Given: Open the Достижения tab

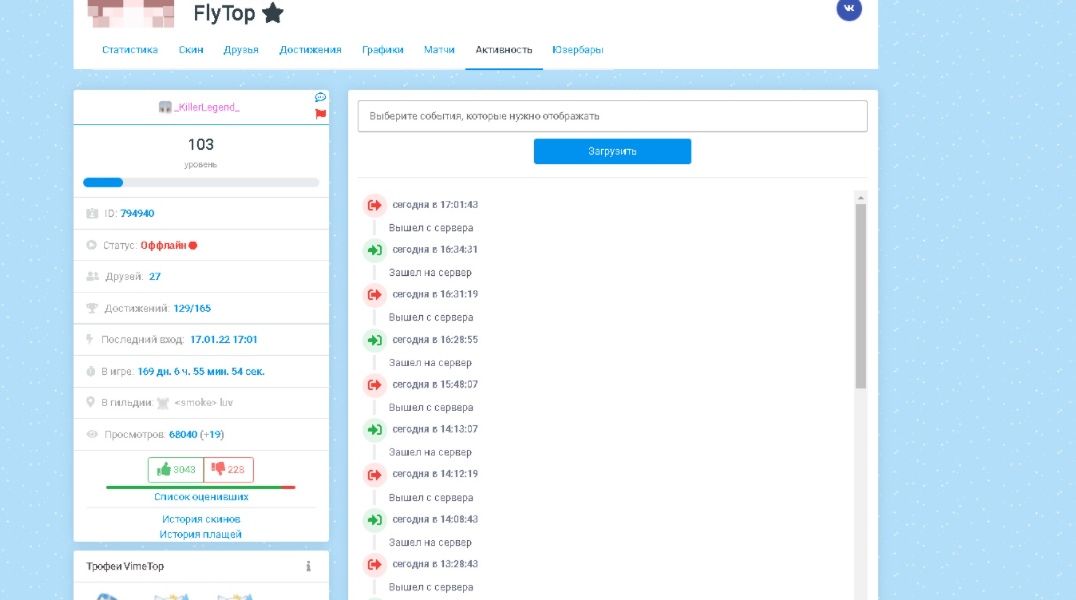Looking at the screenshot, I should 310,50.
